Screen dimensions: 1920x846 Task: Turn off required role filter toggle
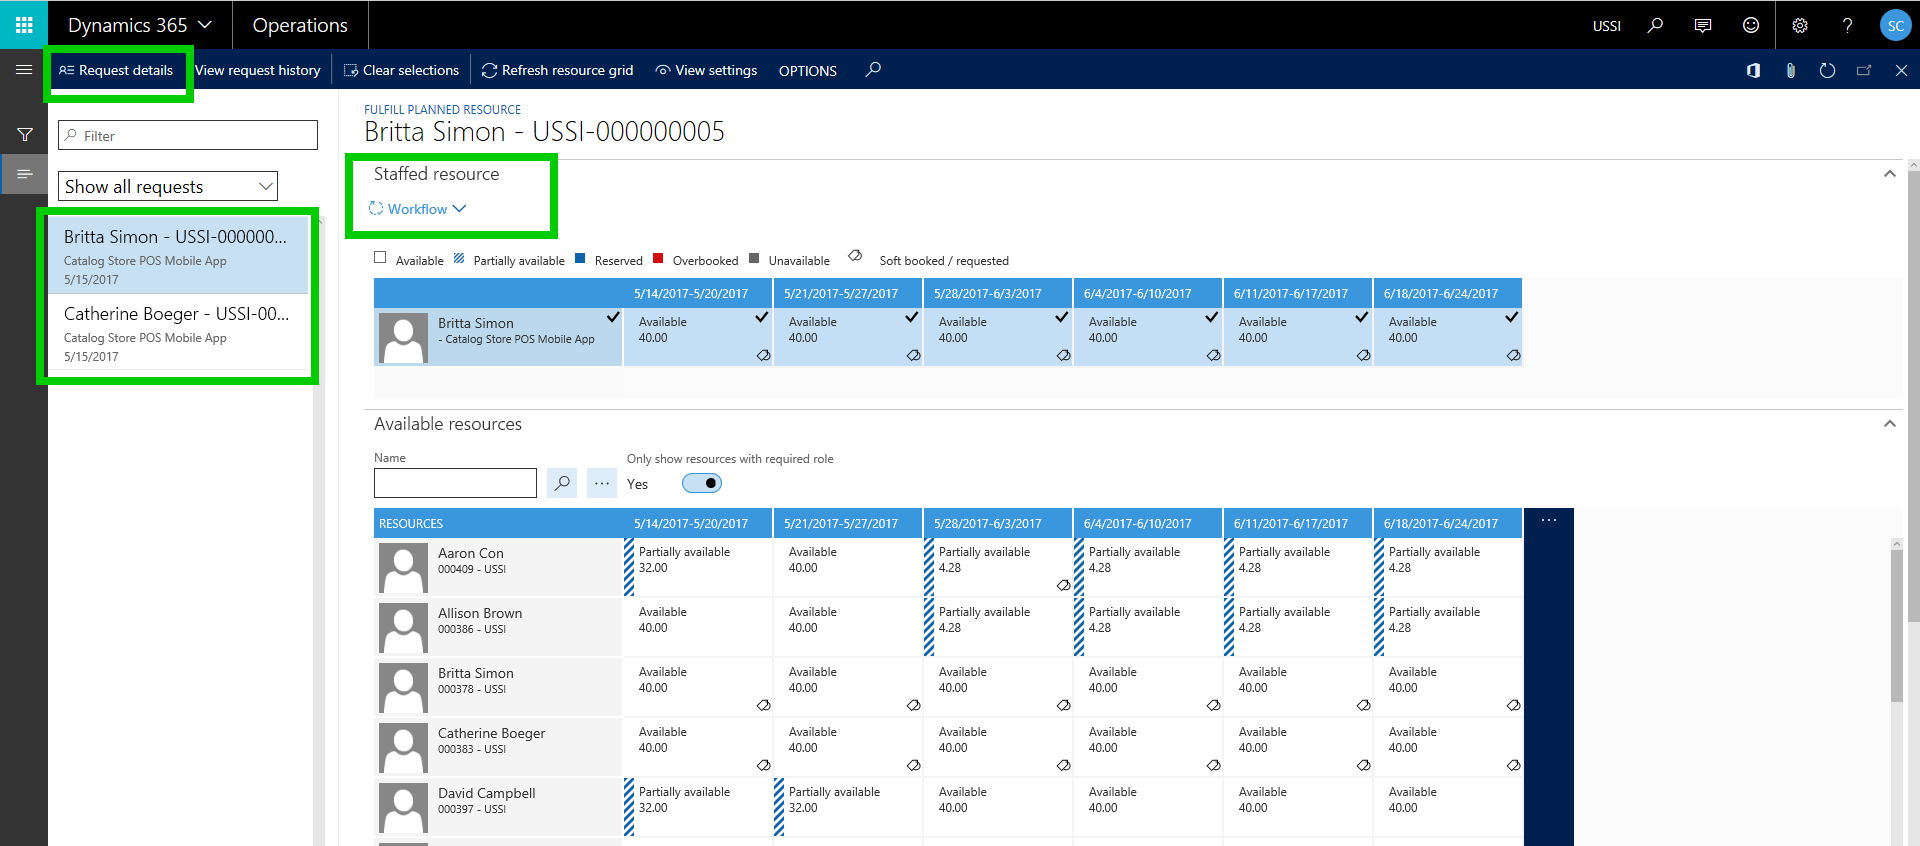pyautogui.click(x=702, y=483)
